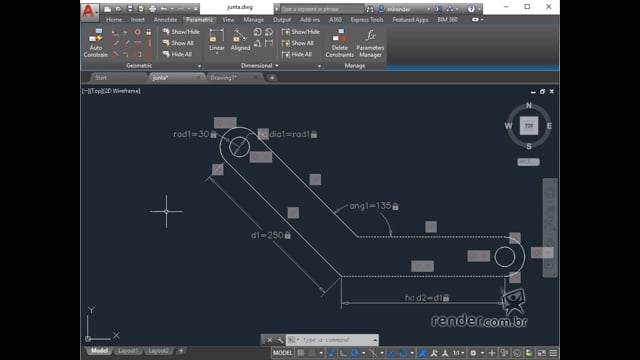Toggle Clean Screen in status bar

(x=542, y=353)
